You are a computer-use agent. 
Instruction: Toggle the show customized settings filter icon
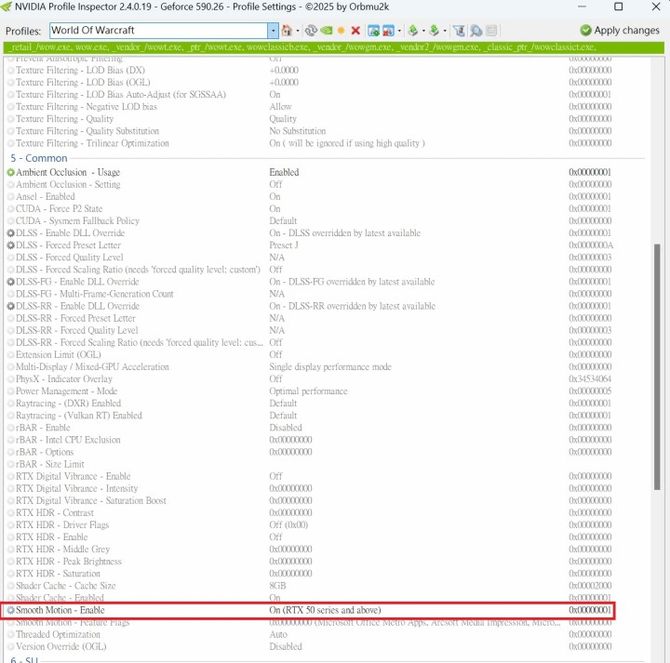(x=459, y=30)
